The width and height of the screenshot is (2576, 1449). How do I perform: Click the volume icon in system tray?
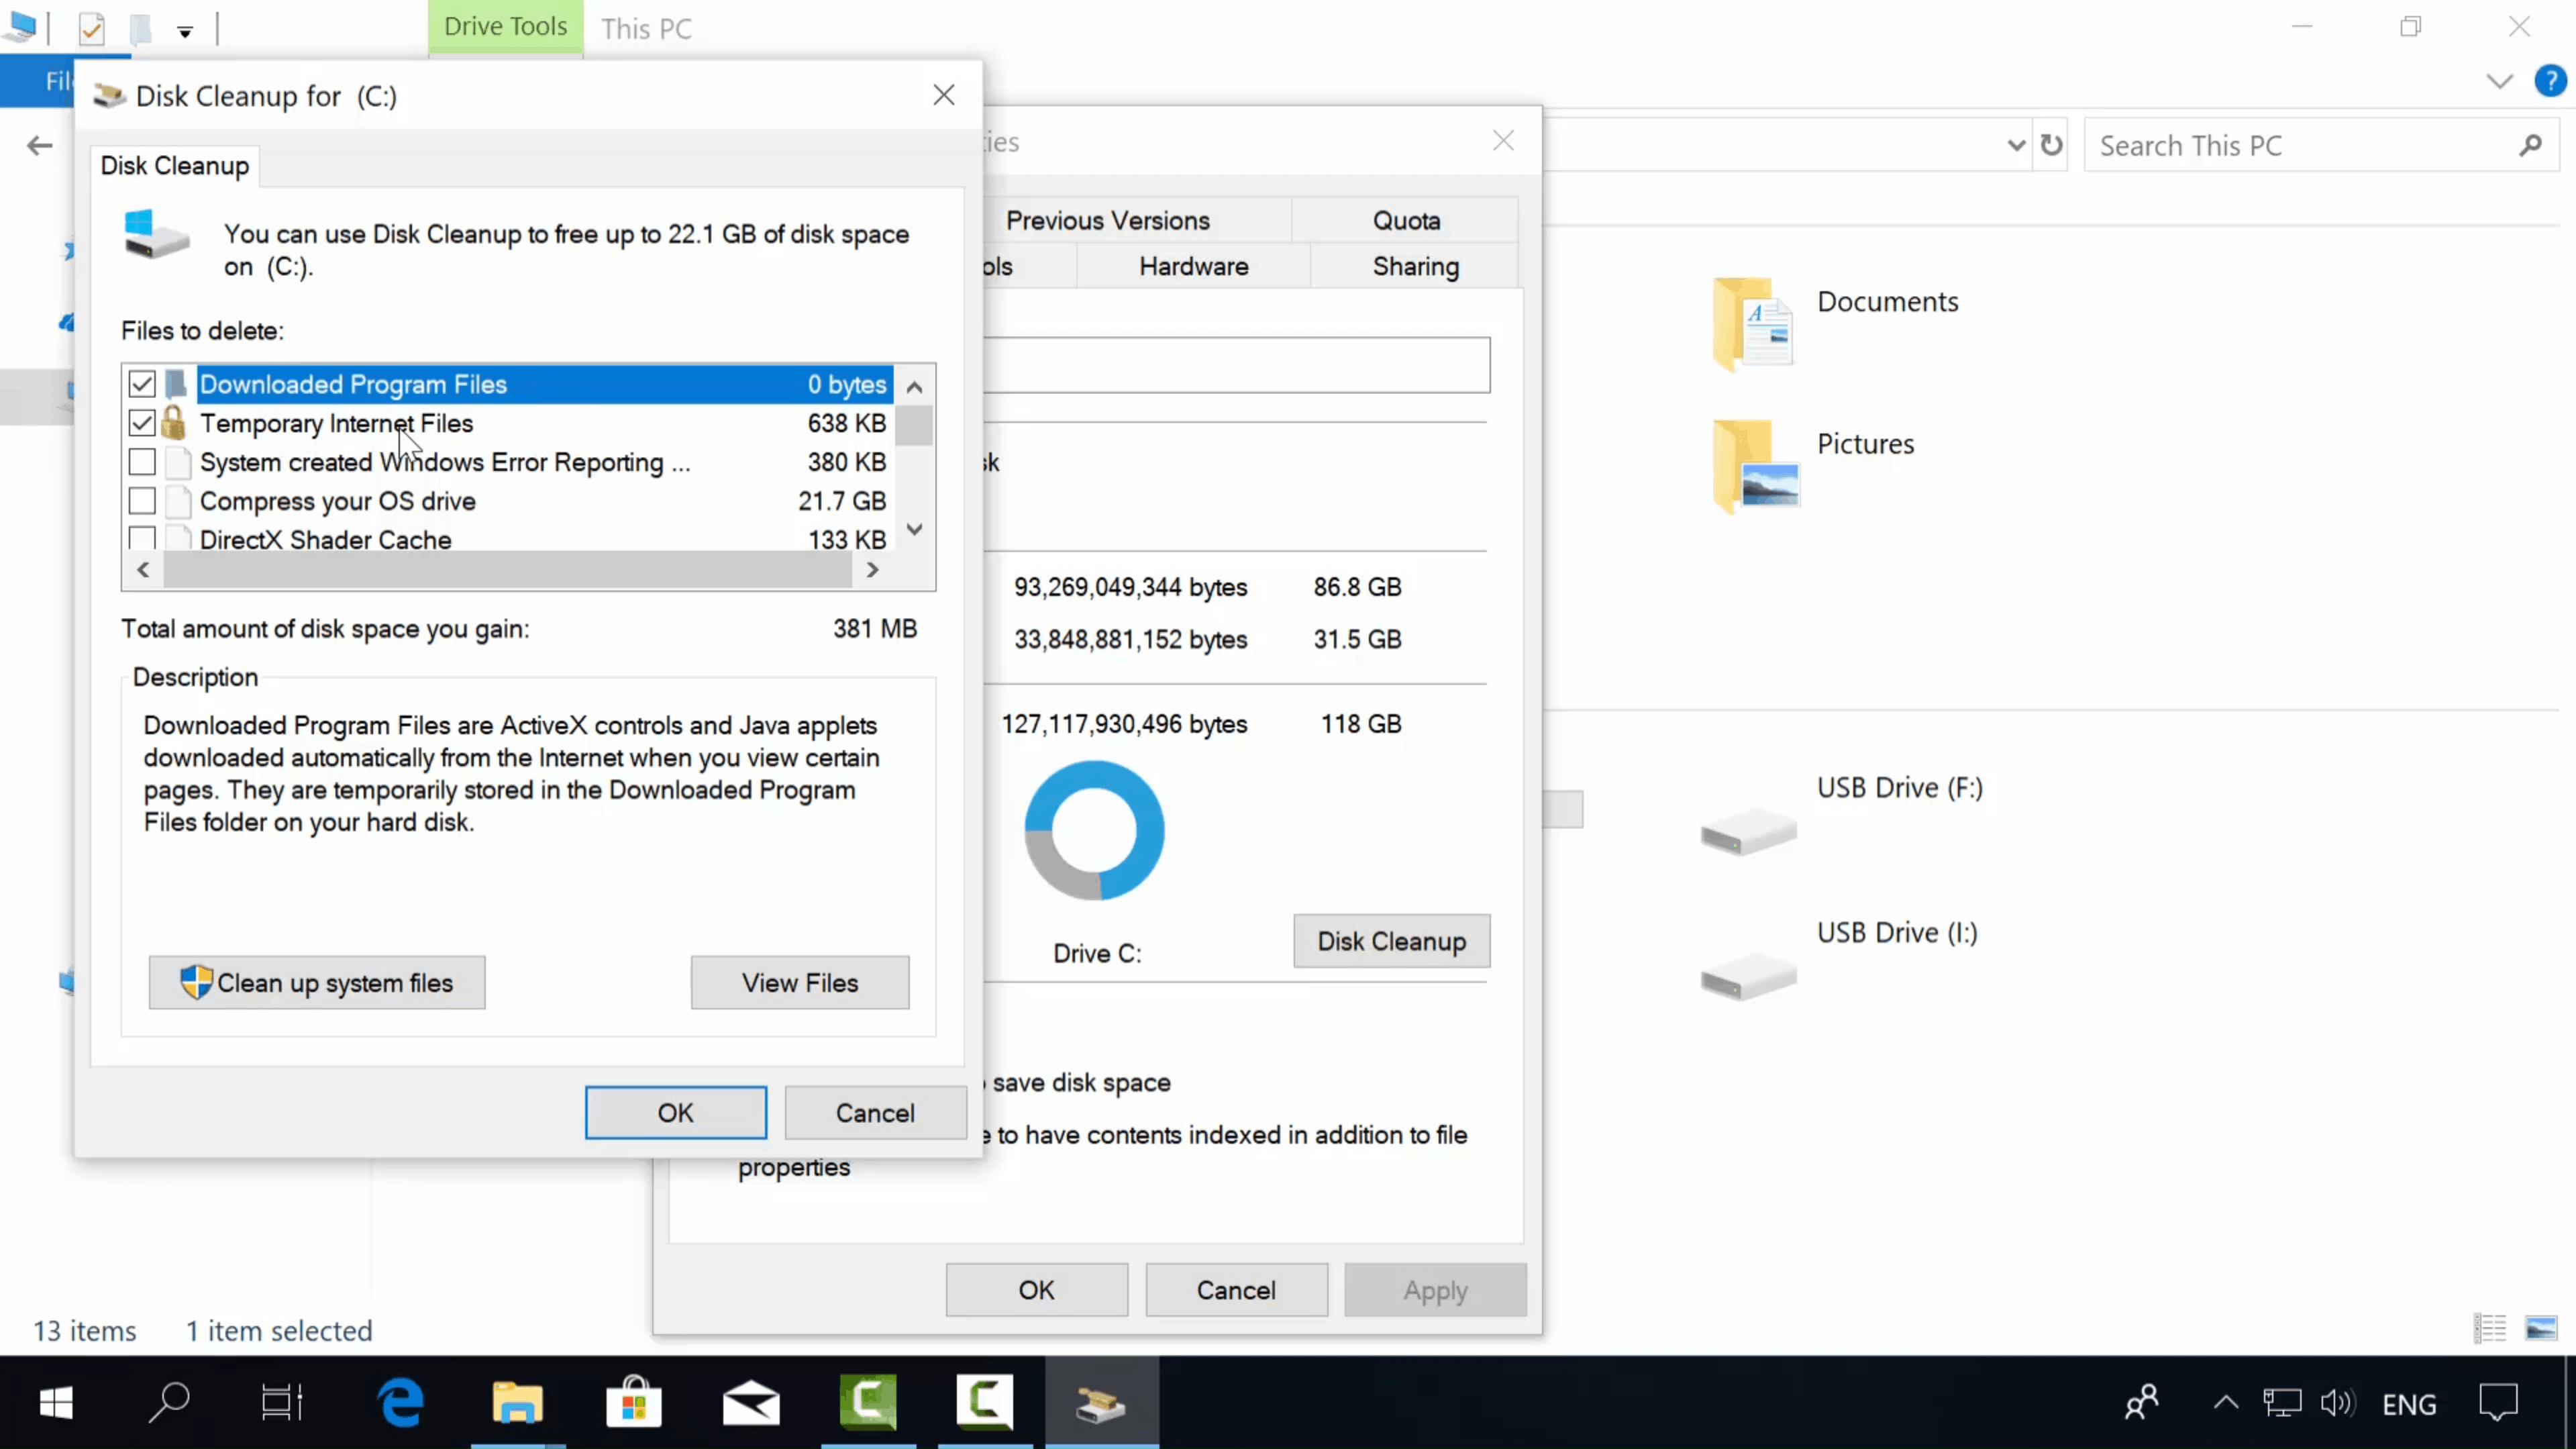pos(2337,1403)
